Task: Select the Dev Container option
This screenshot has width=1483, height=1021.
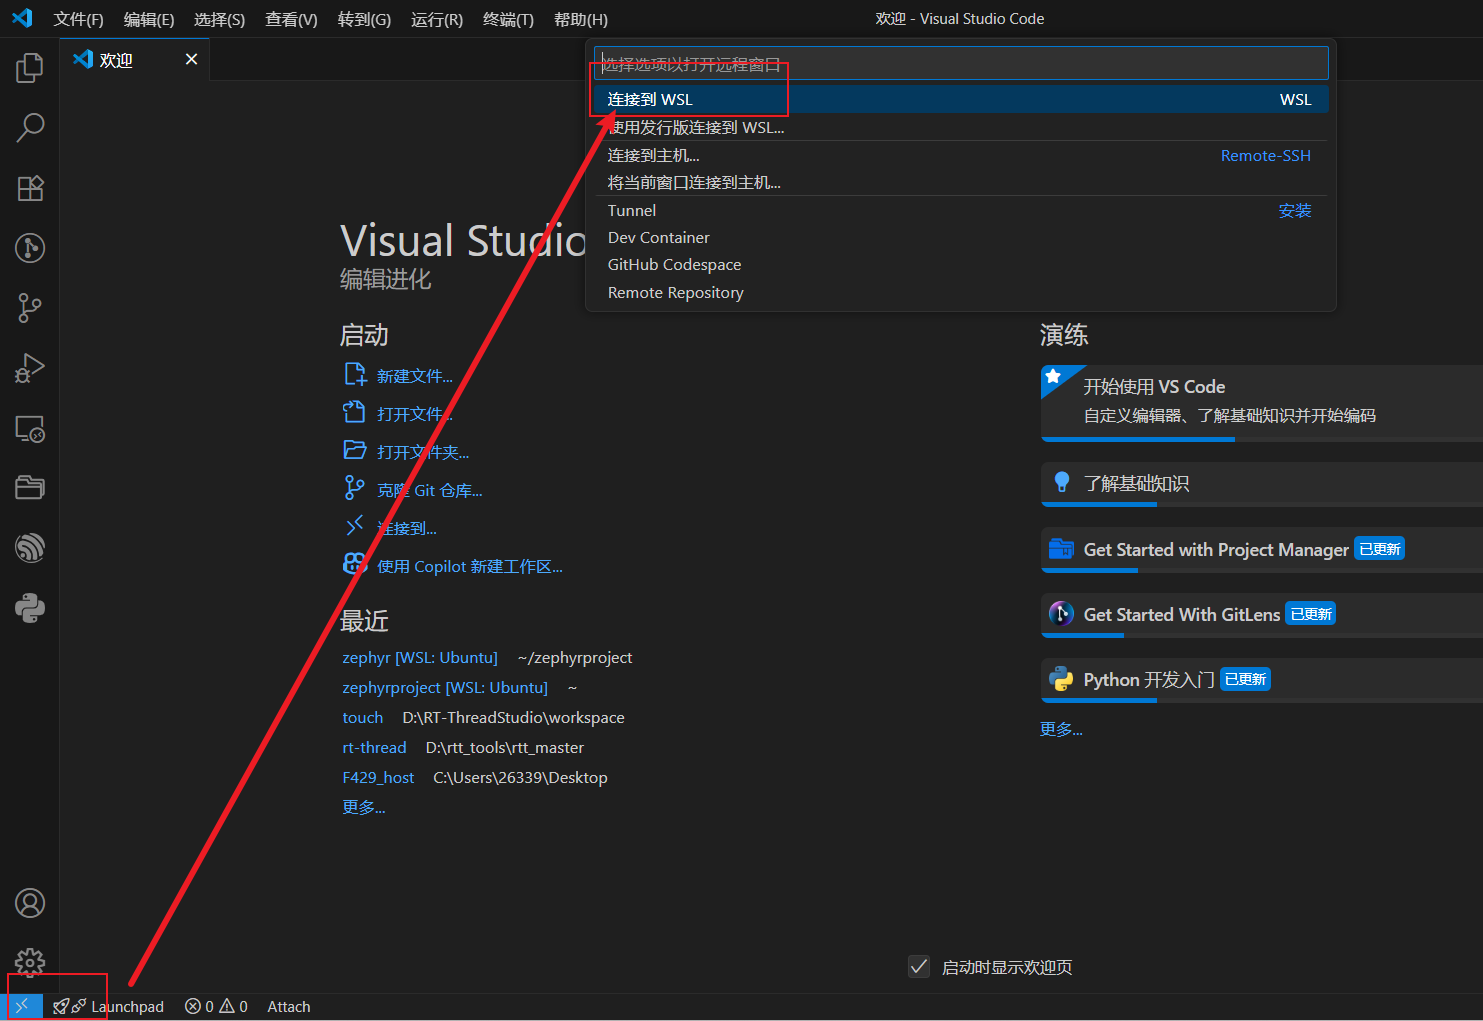Action: click(x=960, y=237)
